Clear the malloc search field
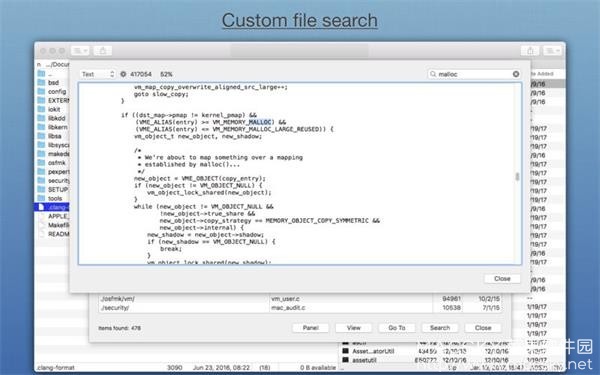 click(x=516, y=74)
